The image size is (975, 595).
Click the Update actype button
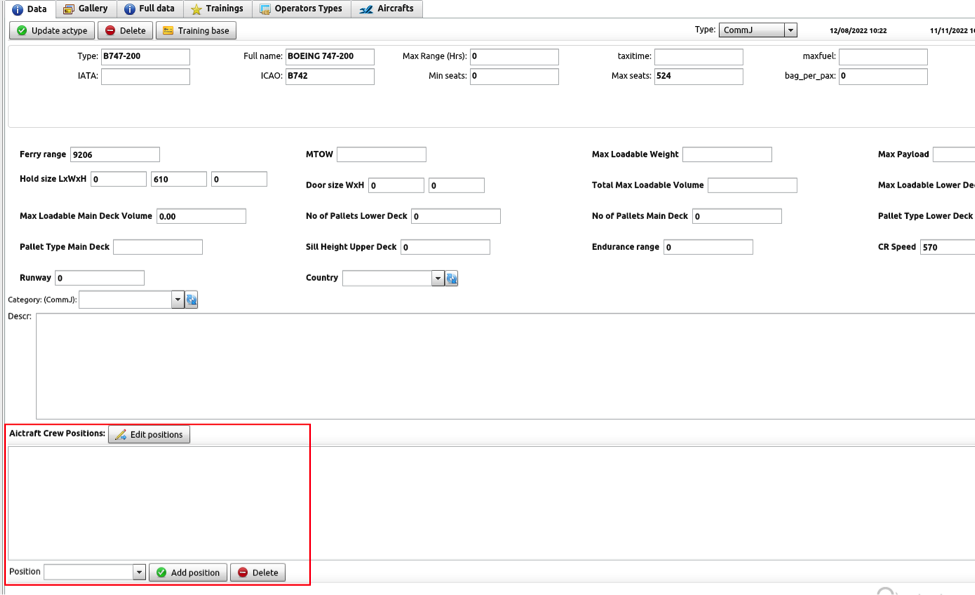coord(52,31)
